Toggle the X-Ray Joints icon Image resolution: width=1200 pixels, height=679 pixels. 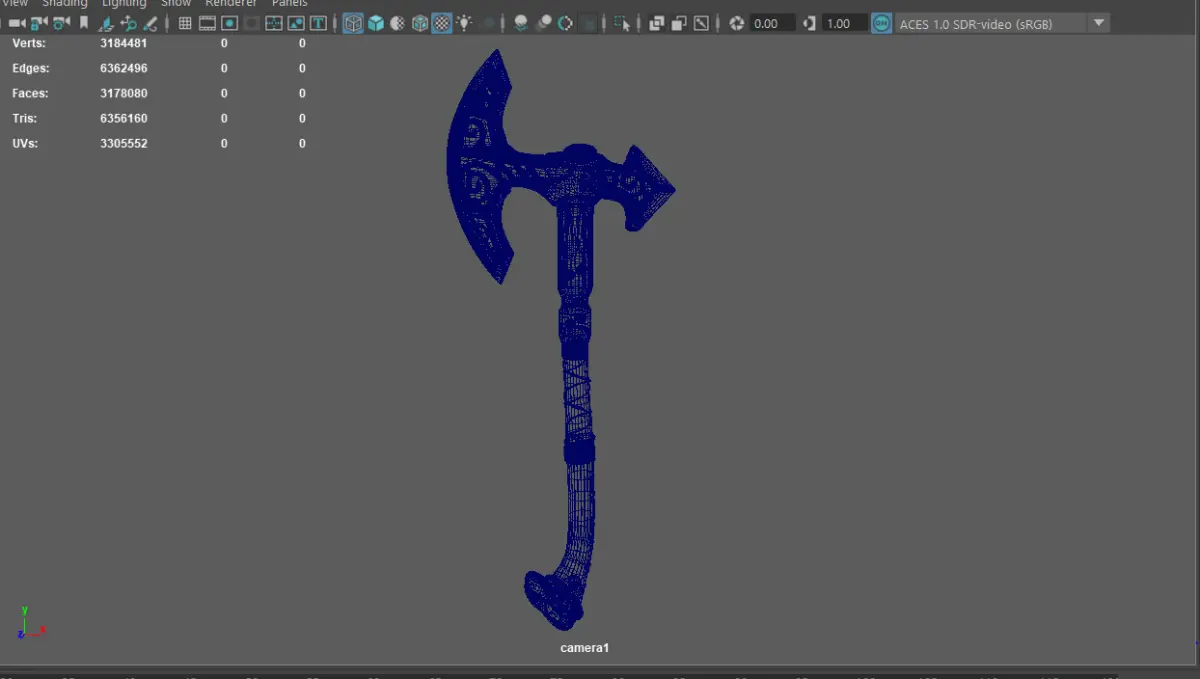(702, 23)
